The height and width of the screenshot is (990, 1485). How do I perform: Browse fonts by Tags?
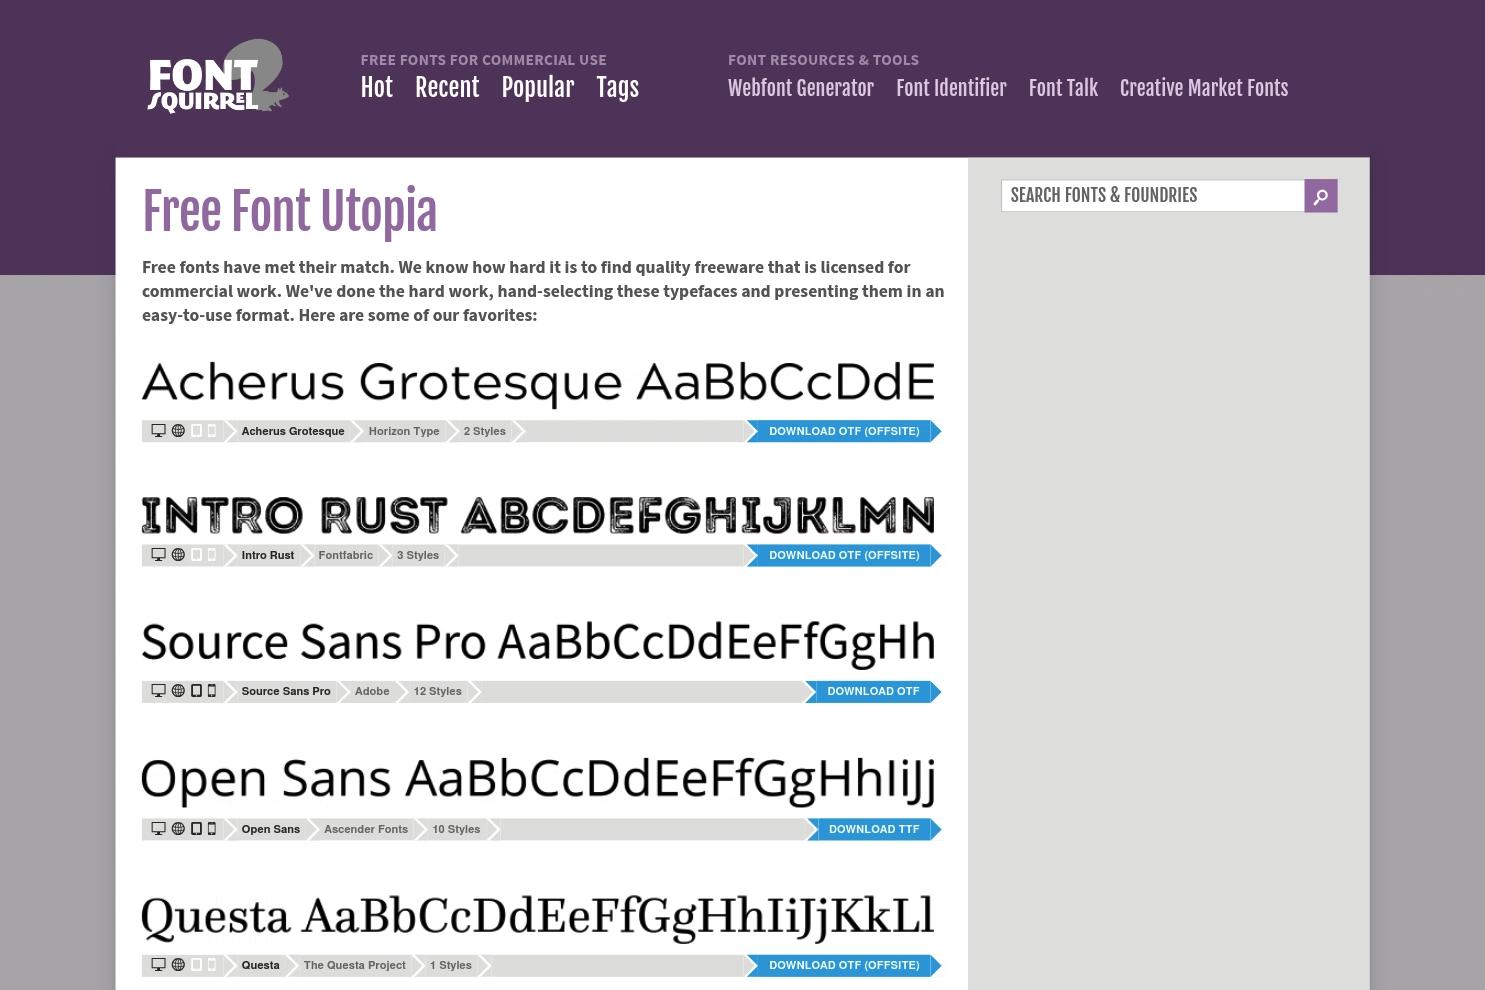tap(617, 88)
